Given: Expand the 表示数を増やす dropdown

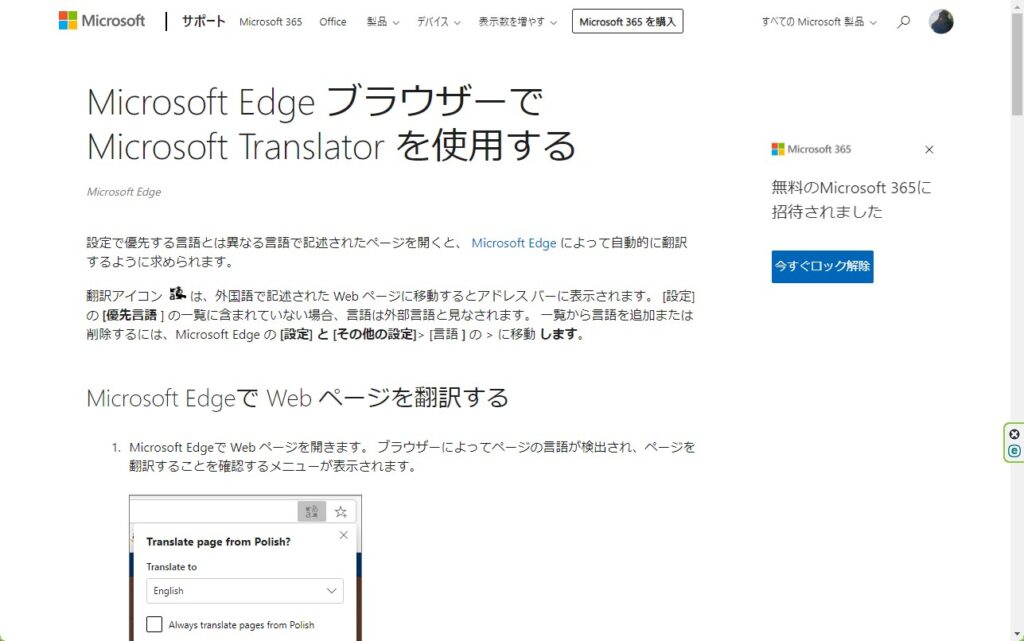Looking at the screenshot, I should (517, 21).
